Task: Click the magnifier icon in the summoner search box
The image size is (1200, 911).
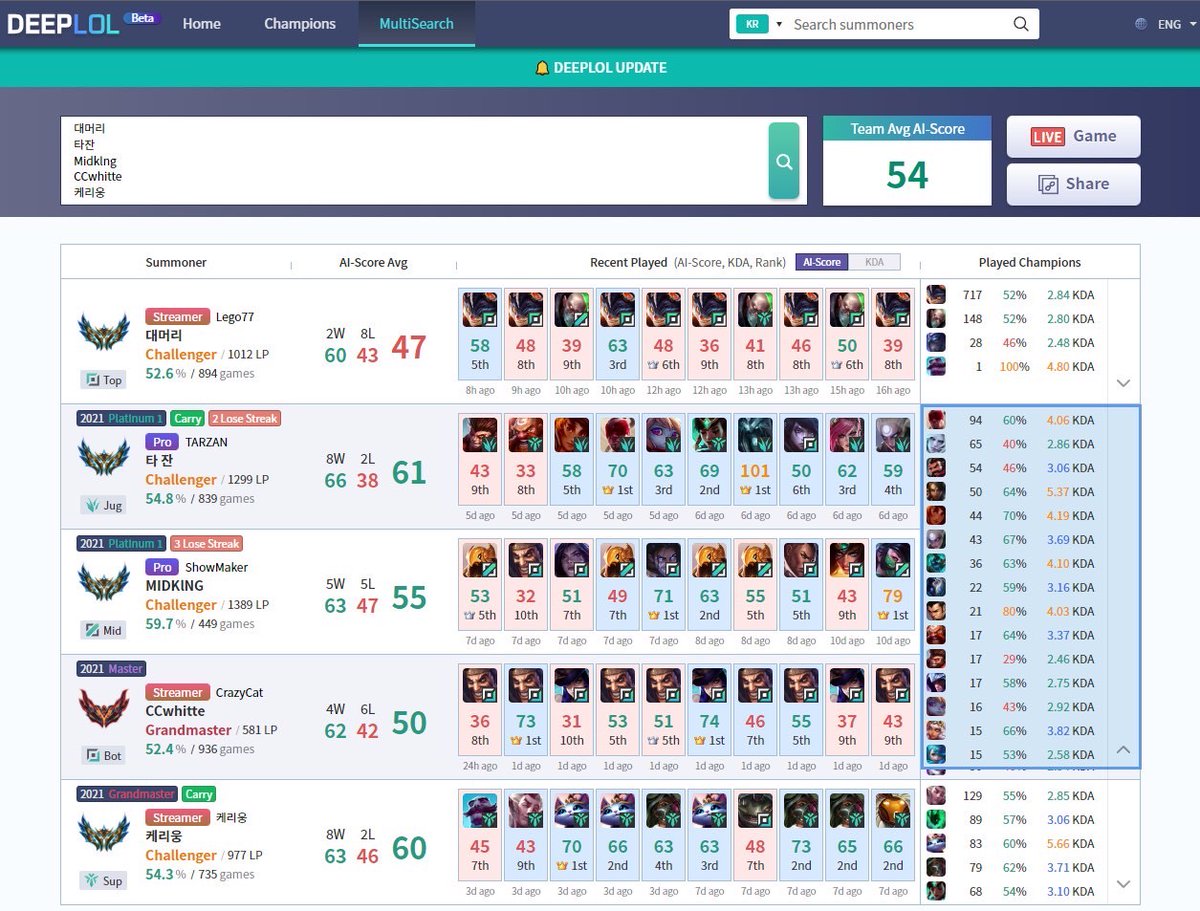Action: click(1020, 24)
